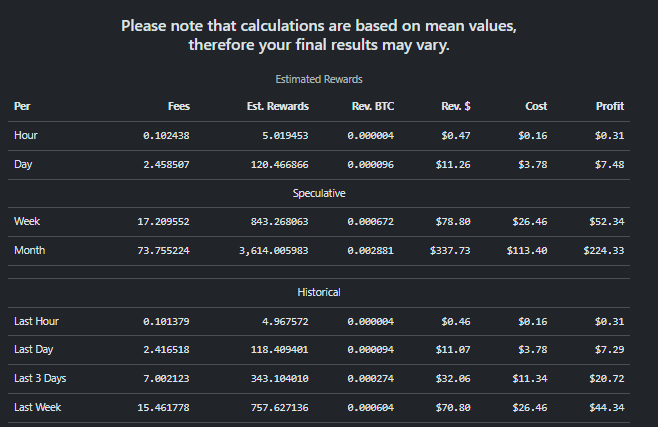This screenshot has height=427, width=658.
Task: Click Month est. rewards 3,614.005983
Action: pyautogui.click(x=274, y=250)
